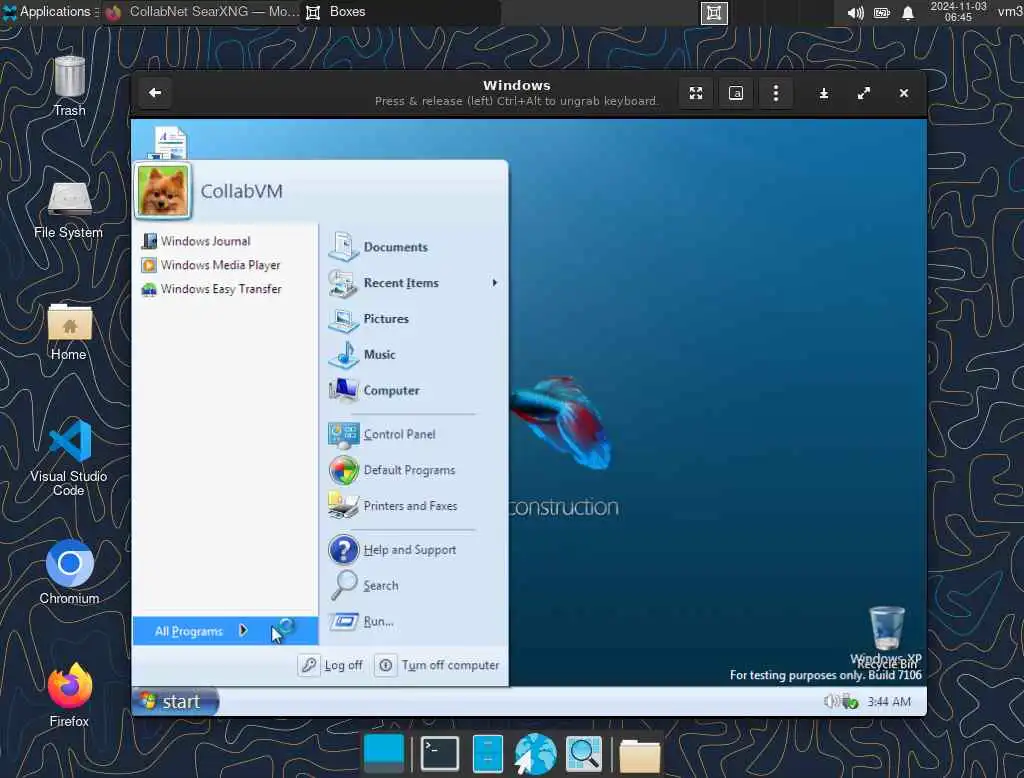Open application finder magnifier in dock
Viewport: 1024px width, 778px height.
(x=584, y=754)
